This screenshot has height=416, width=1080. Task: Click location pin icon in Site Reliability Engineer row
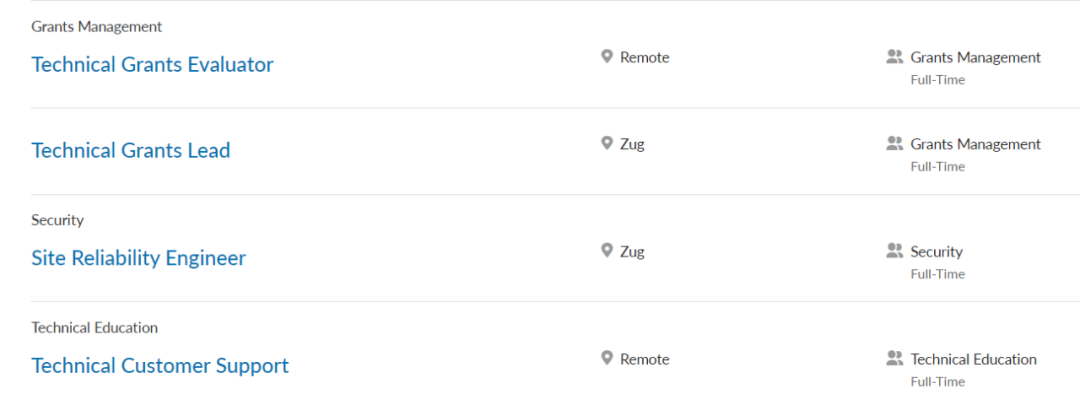(x=606, y=251)
